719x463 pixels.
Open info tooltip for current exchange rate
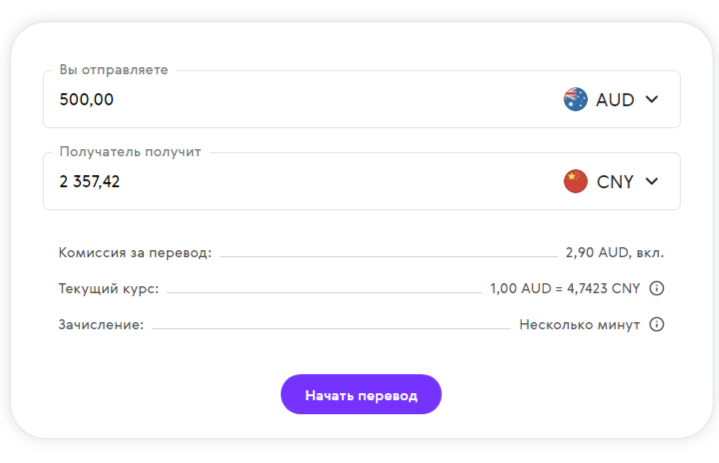pos(657,289)
